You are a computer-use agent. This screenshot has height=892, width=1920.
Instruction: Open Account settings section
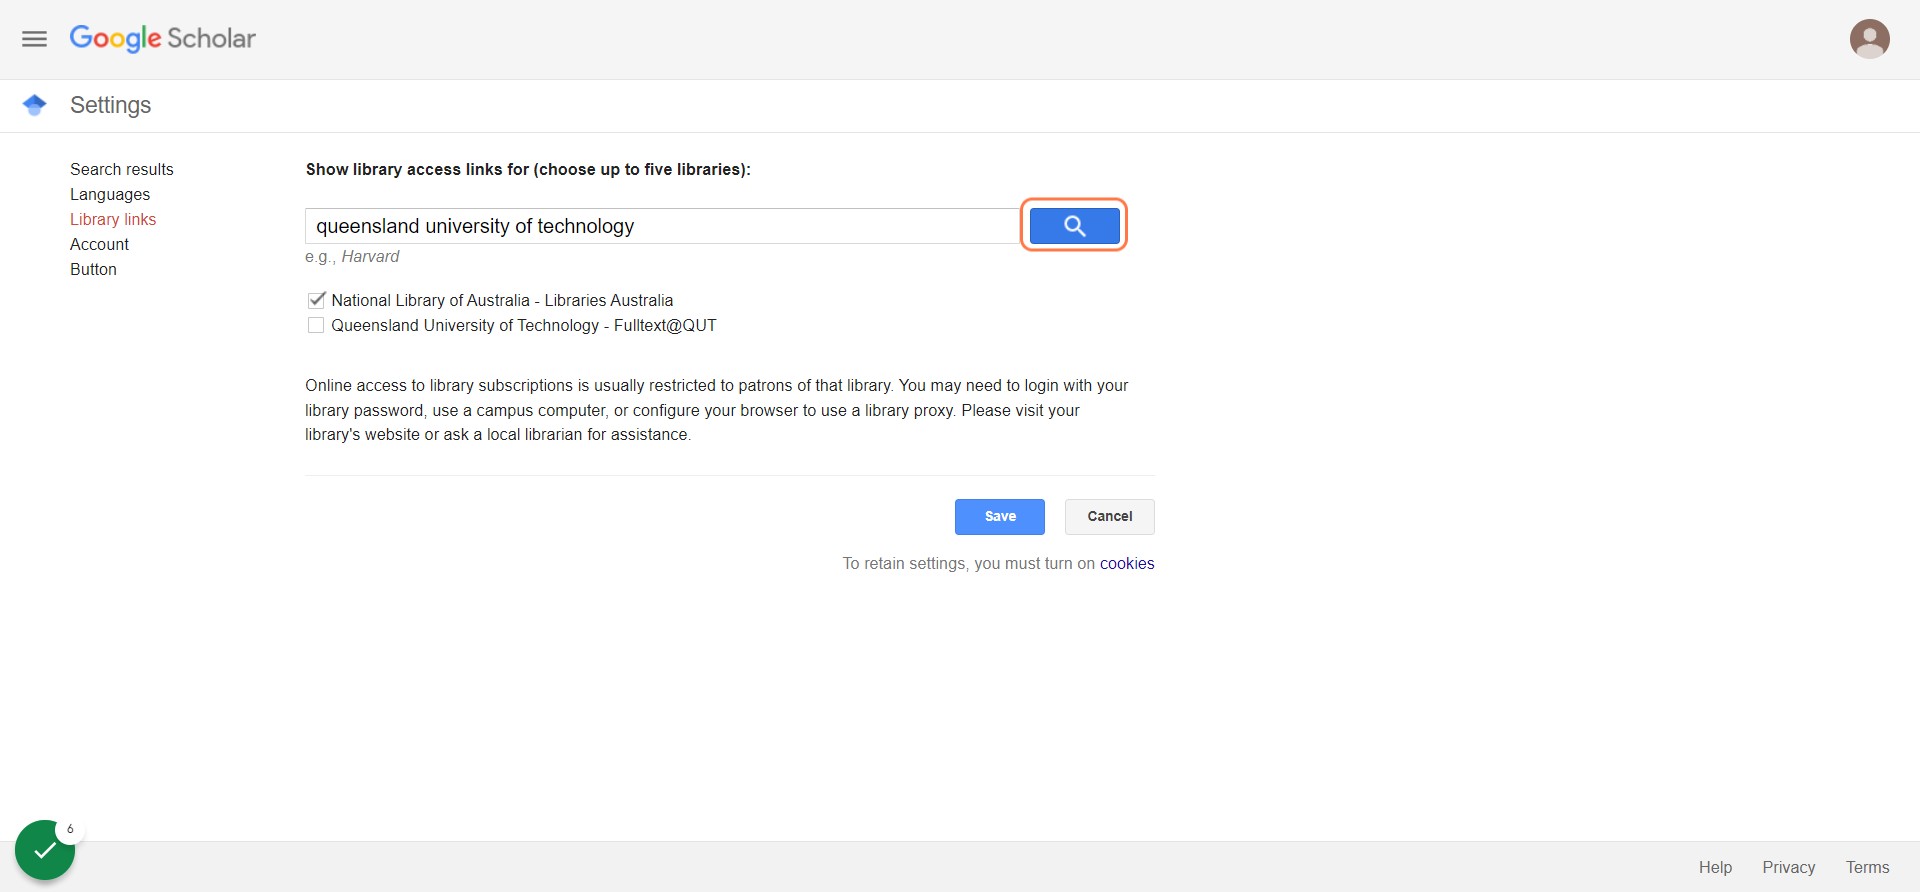click(100, 244)
